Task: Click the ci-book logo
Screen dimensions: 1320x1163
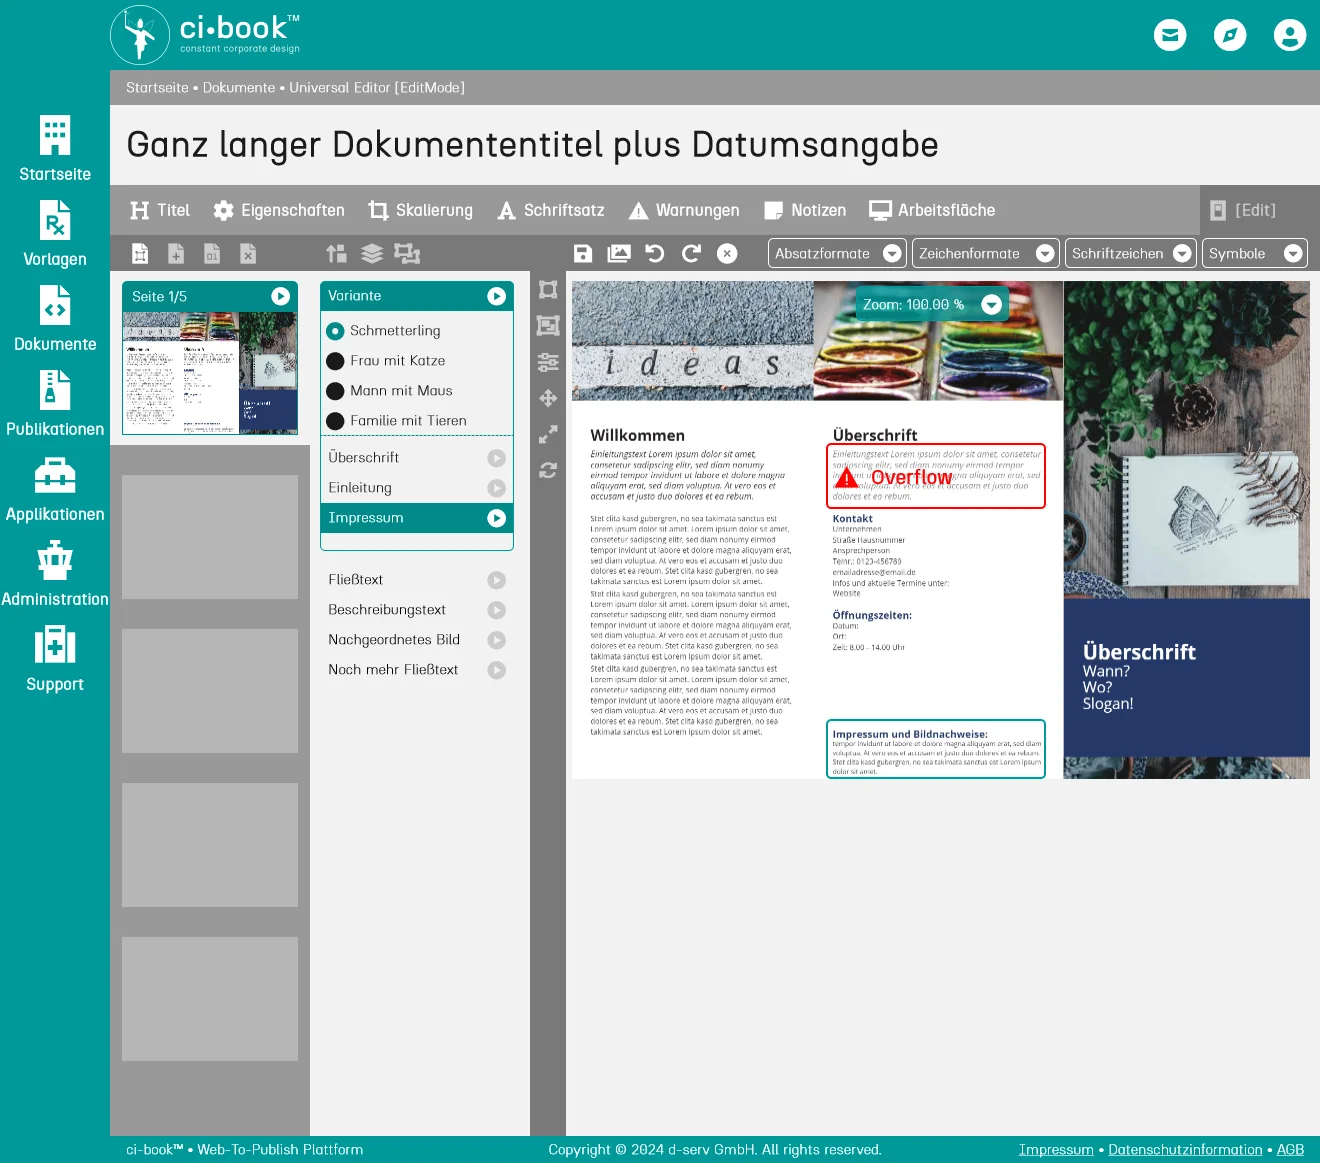Action: coord(205,35)
